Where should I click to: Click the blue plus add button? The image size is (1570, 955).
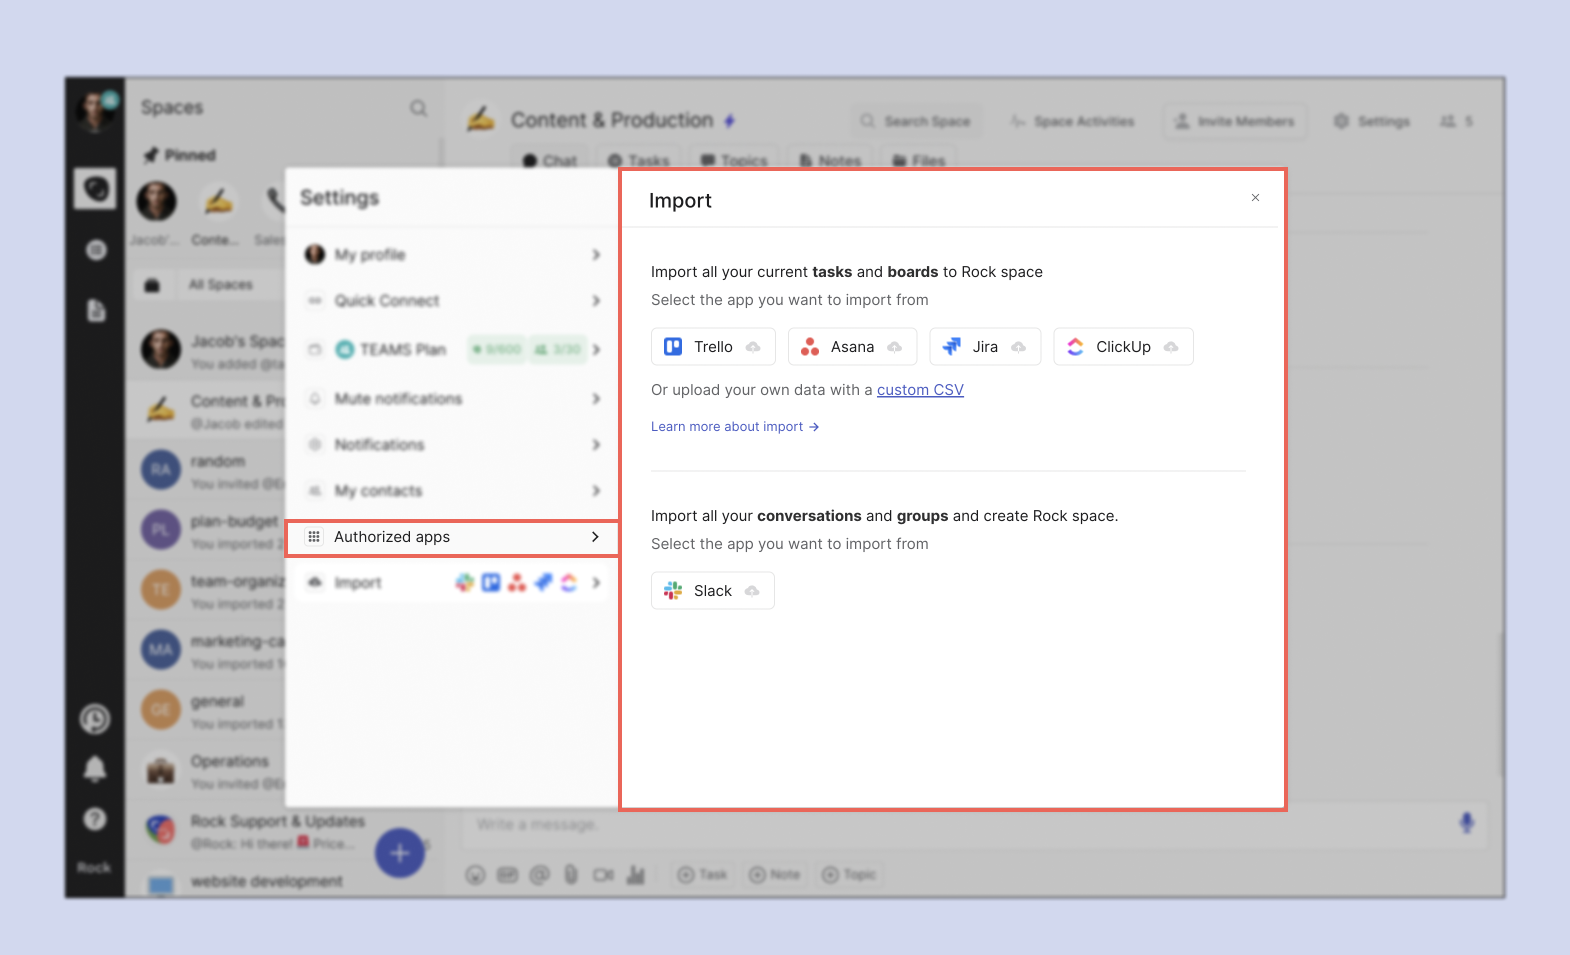pyautogui.click(x=400, y=853)
